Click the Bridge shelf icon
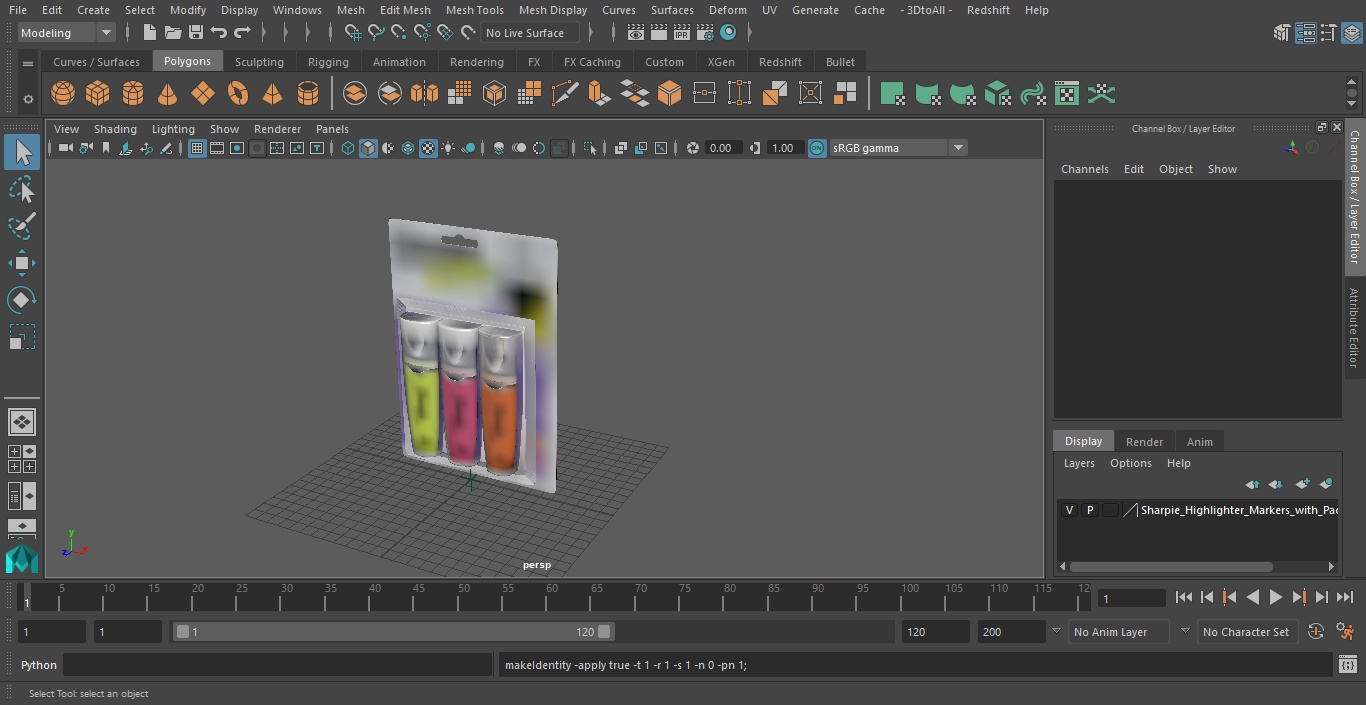The width and height of the screenshot is (1366, 705). [x=634, y=94]
